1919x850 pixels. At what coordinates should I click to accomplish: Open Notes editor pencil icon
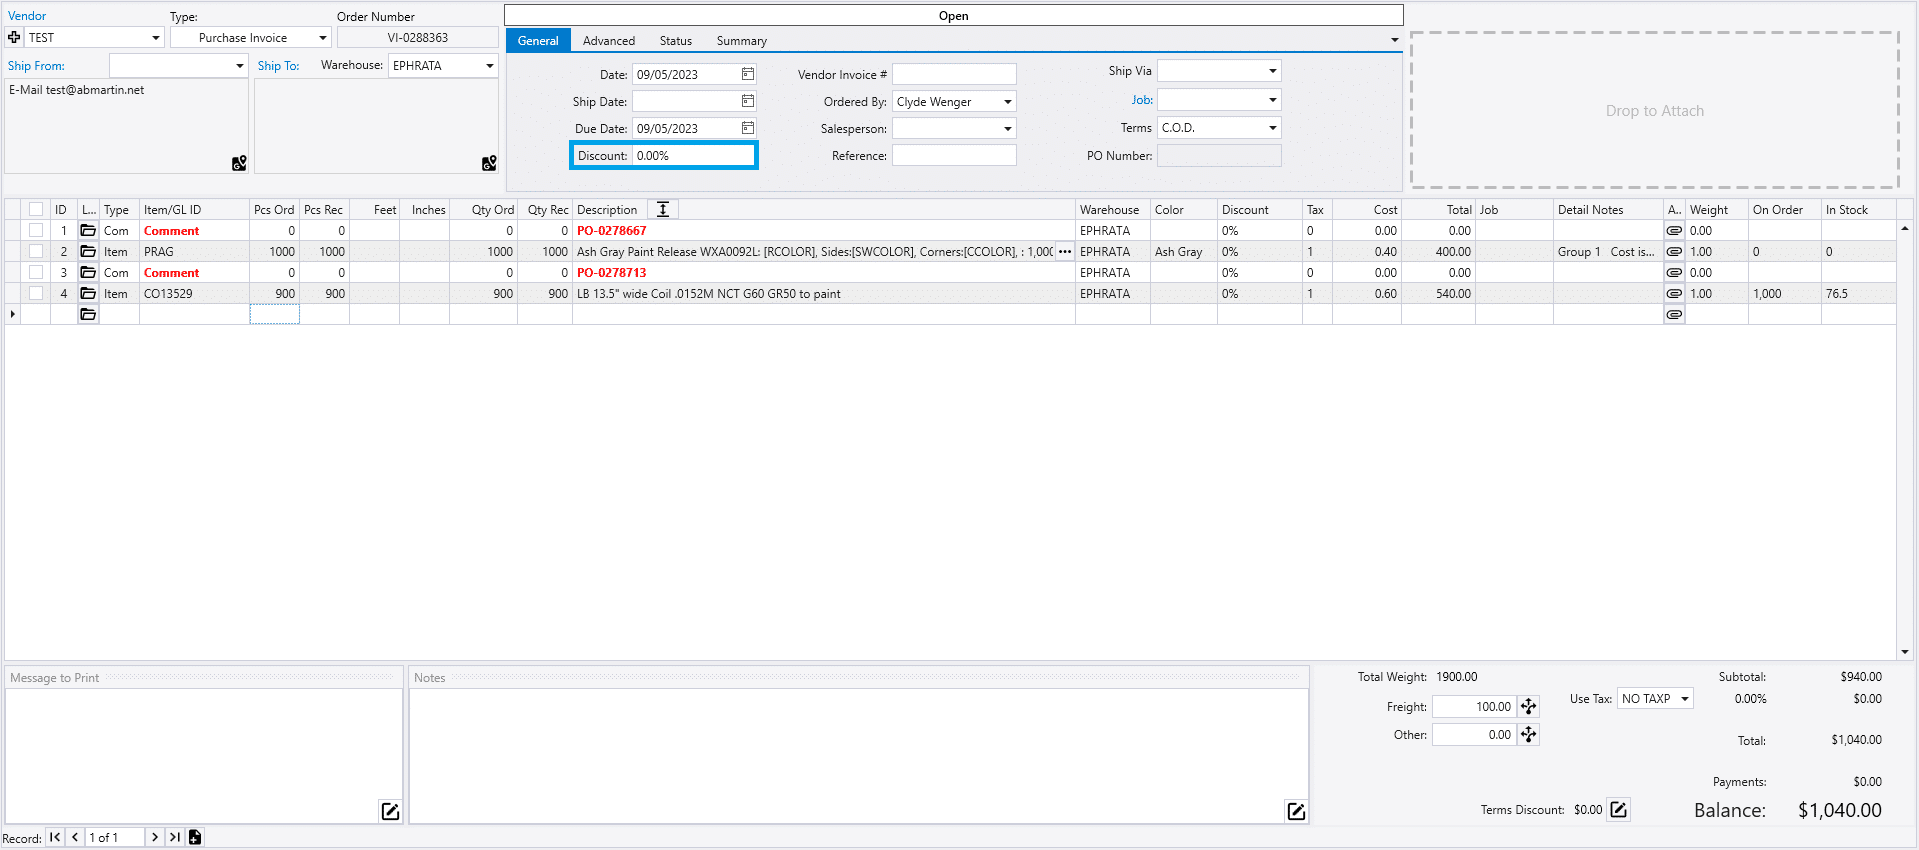(x=1296, y=811)
